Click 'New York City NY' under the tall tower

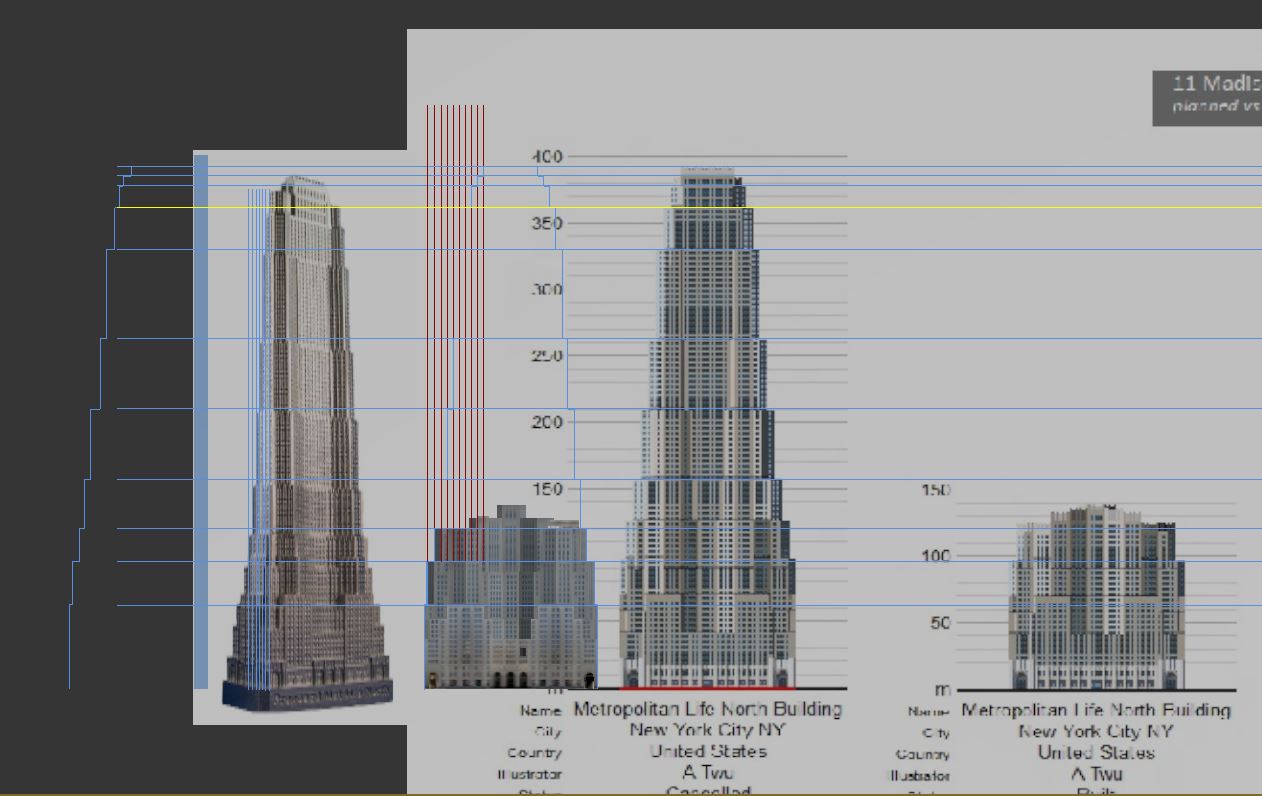pos(708,730)
